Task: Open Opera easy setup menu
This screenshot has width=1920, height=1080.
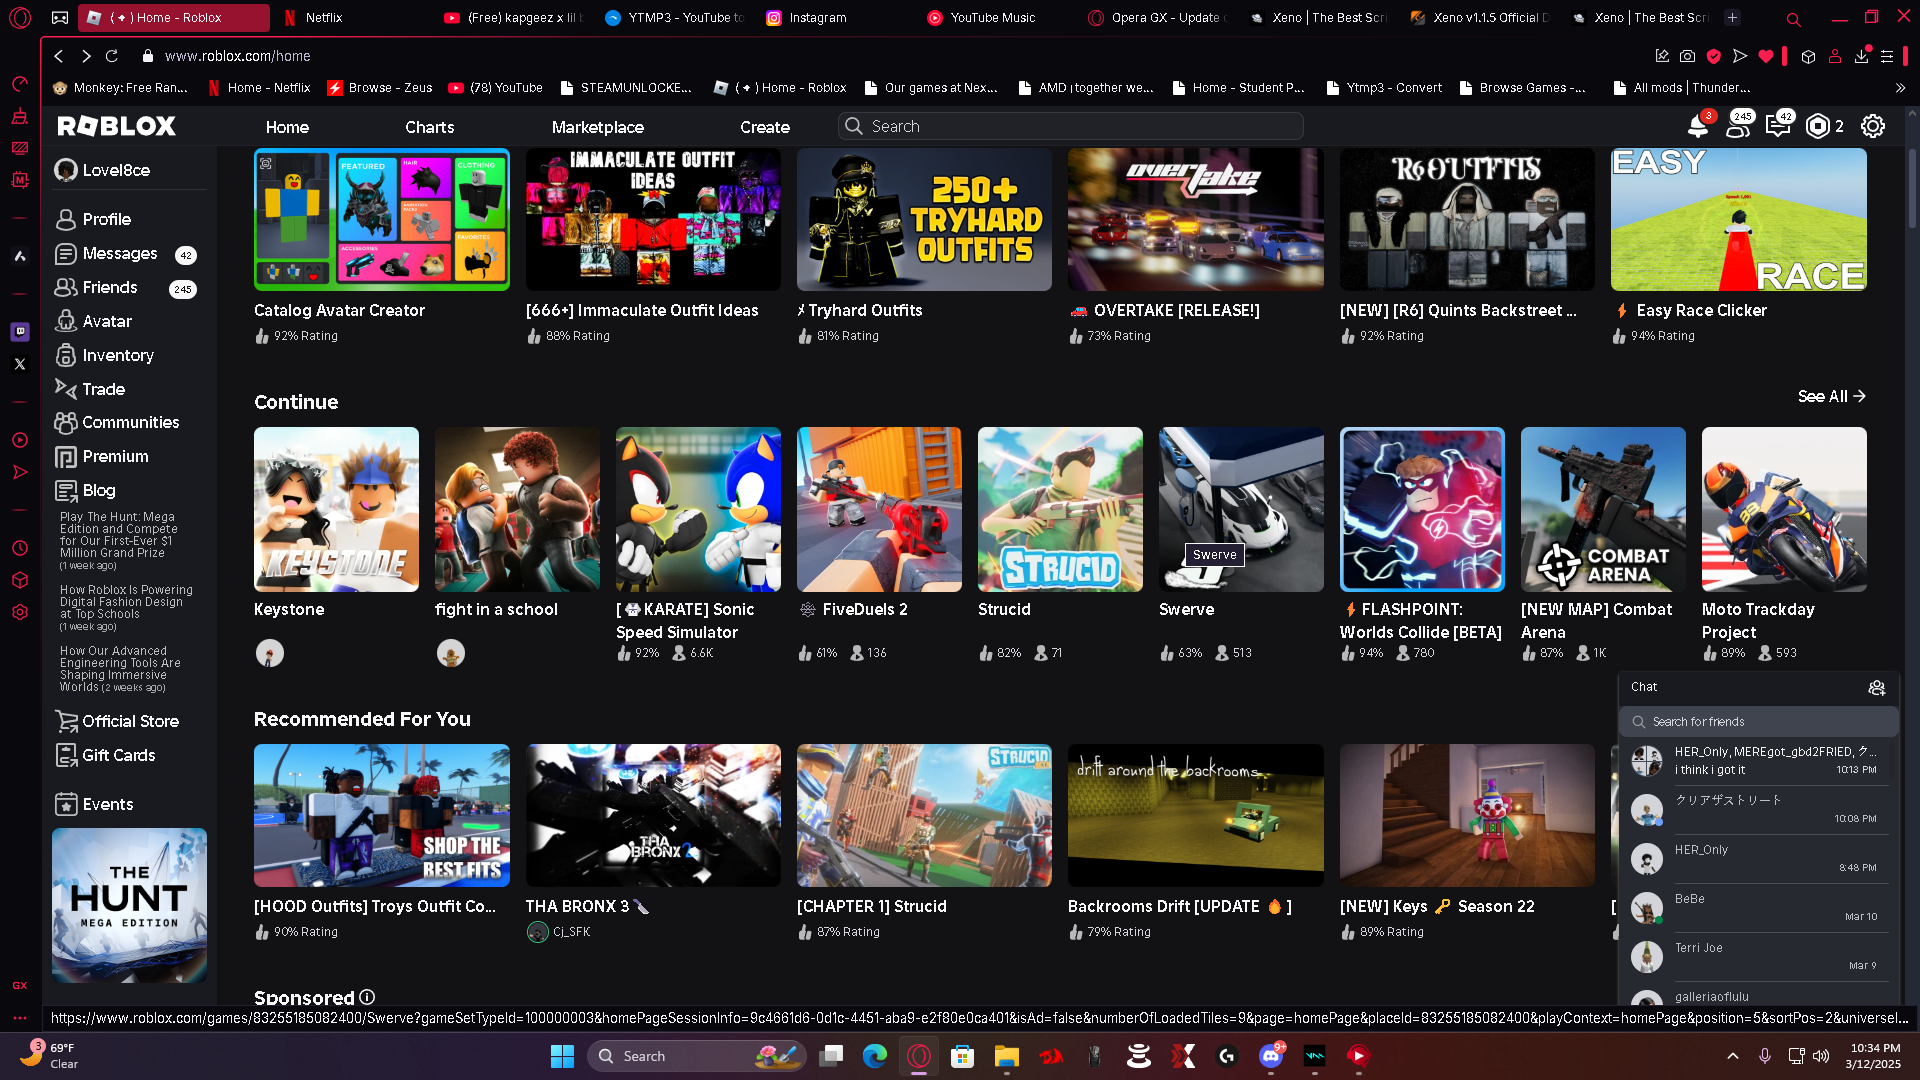Action: click(x=1887, y=56)
